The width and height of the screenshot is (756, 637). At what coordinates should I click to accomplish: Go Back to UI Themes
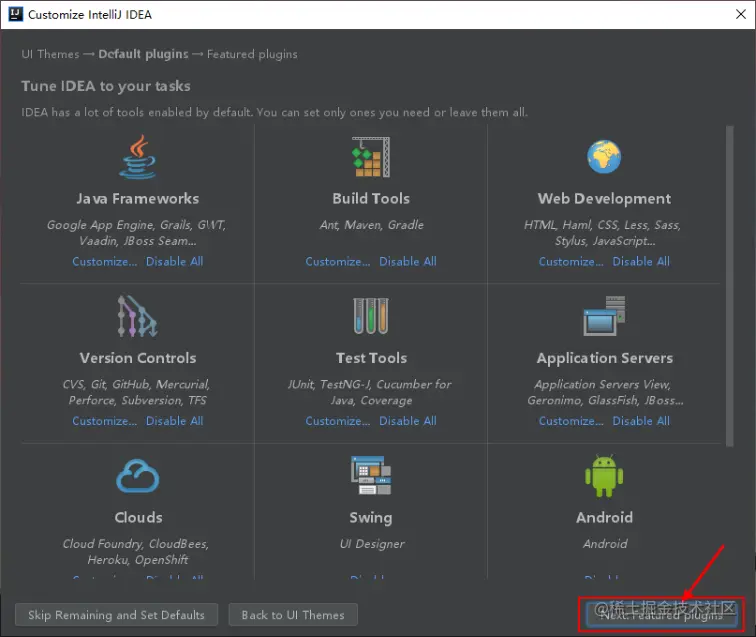293,615
